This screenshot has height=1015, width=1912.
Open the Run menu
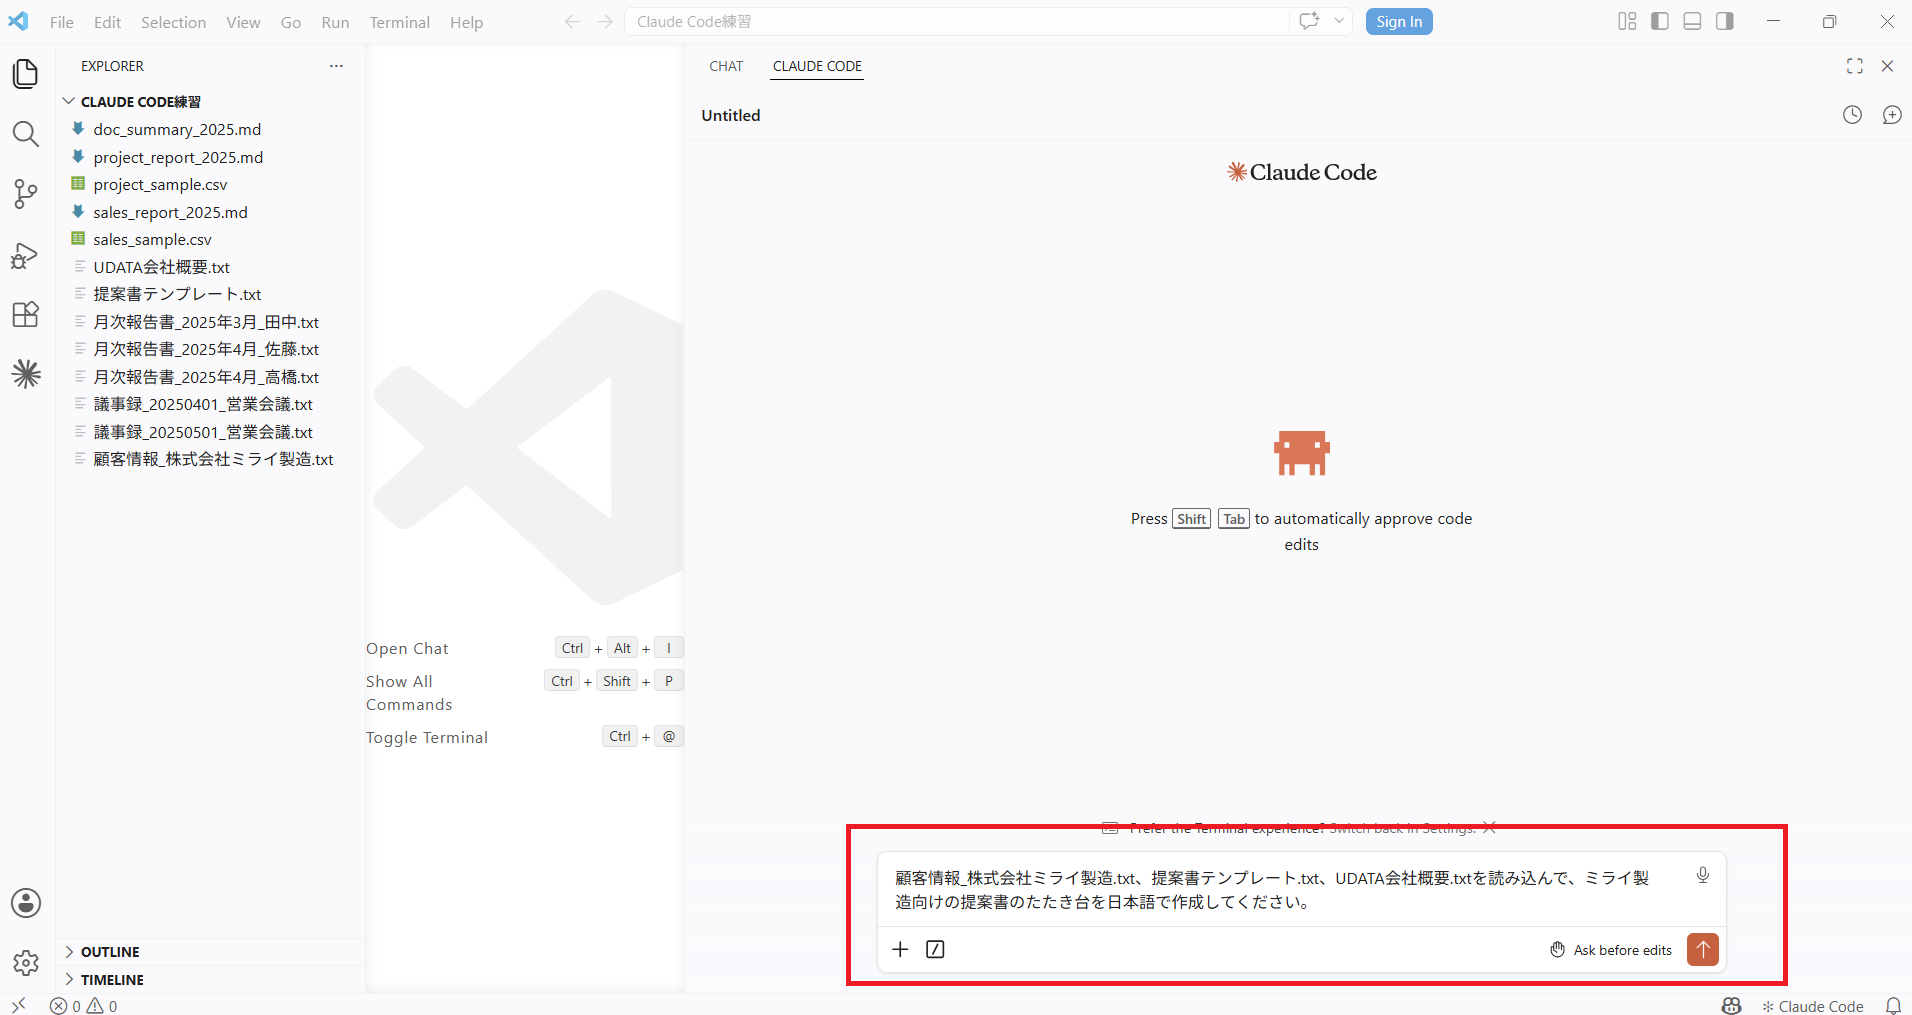click(335, 22)
